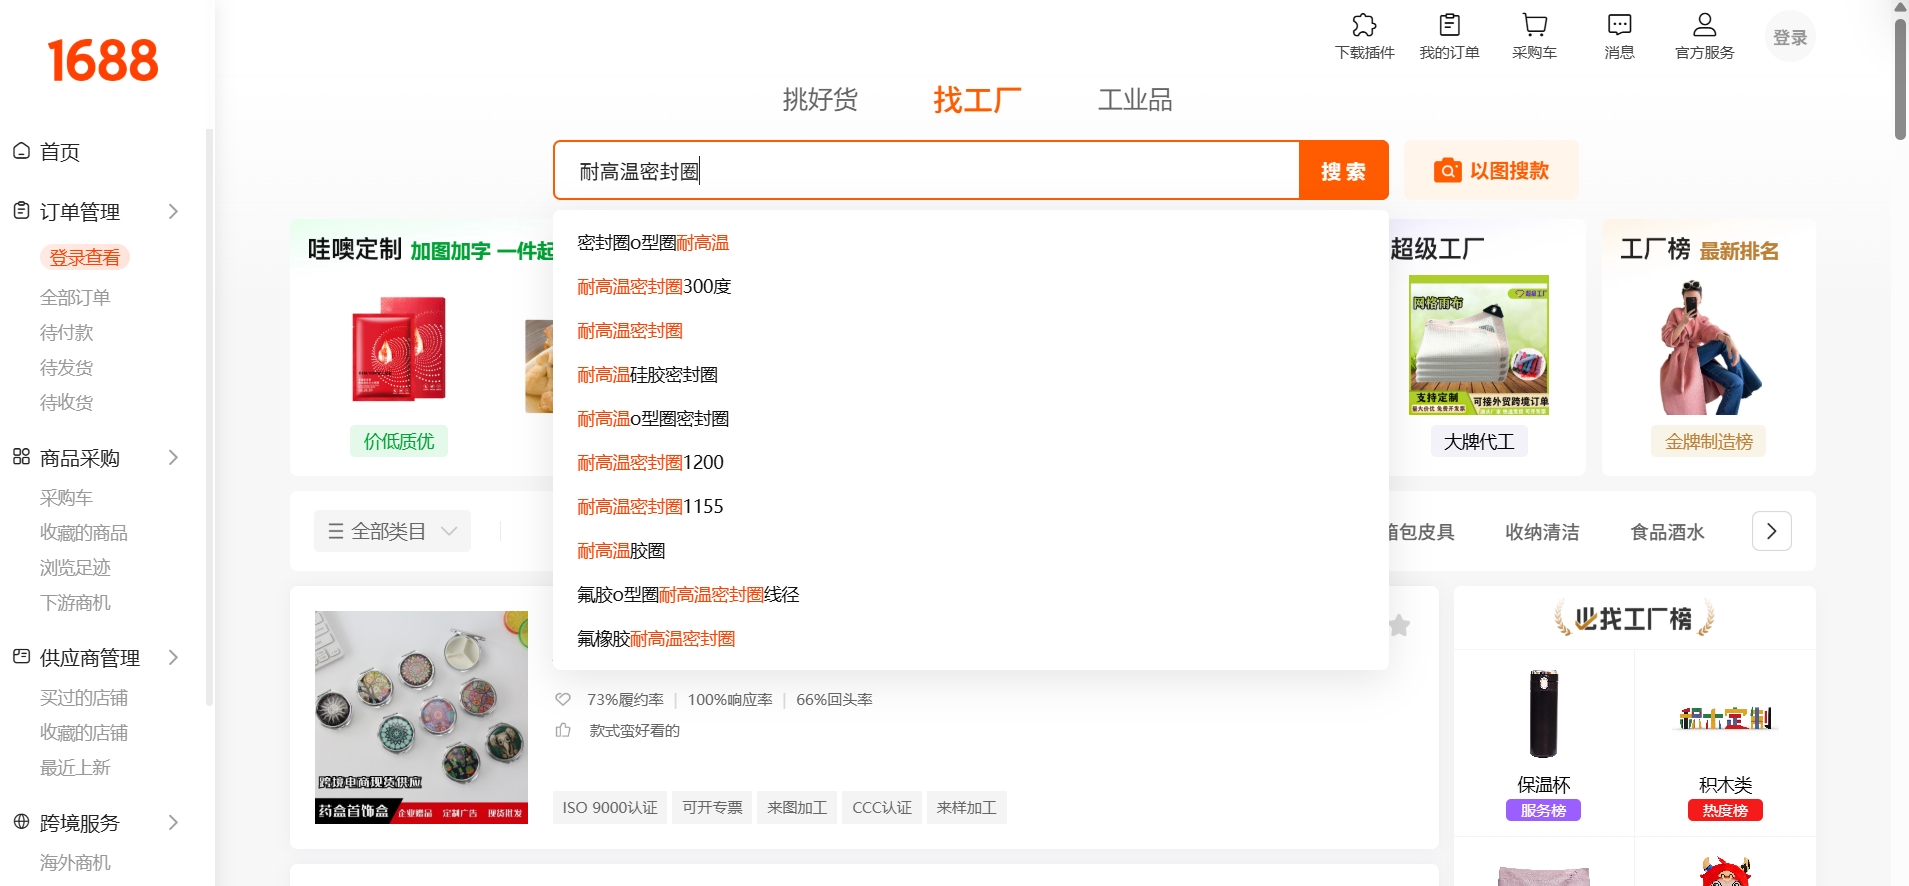
Task: Choose suggestion 耐高温硅胶密封圈
Action: click(x=970, y=375)
